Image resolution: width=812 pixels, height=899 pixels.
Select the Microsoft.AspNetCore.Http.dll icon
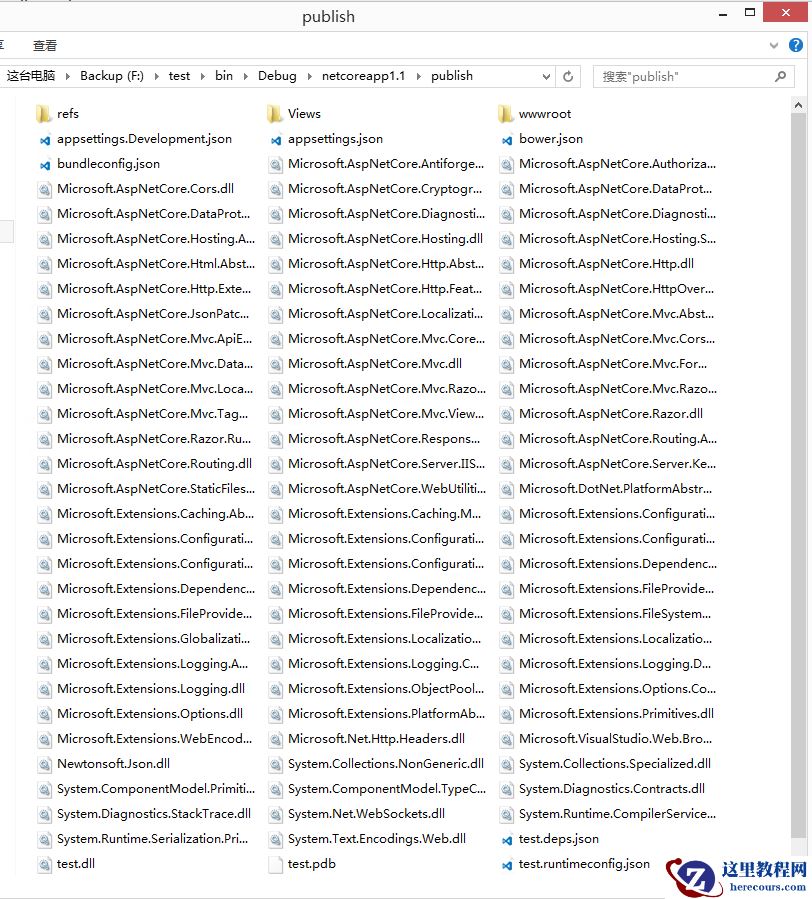507,264
